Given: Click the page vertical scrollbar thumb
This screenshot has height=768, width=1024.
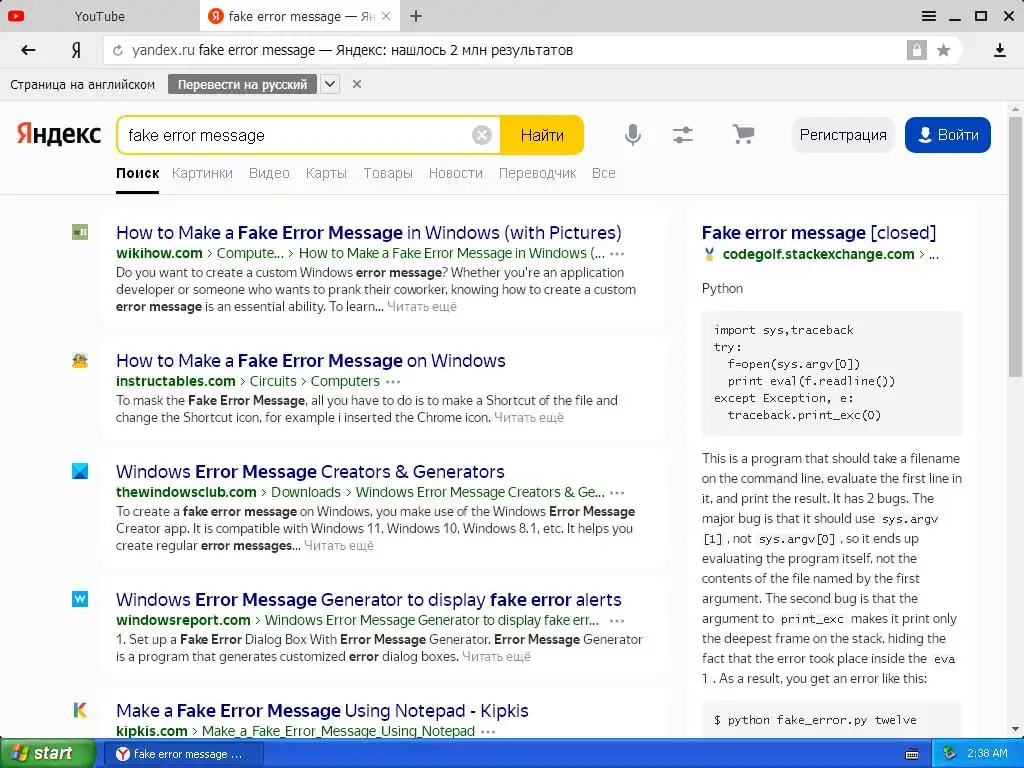Looking at the screenshot, I should [x=1014, y=247].
